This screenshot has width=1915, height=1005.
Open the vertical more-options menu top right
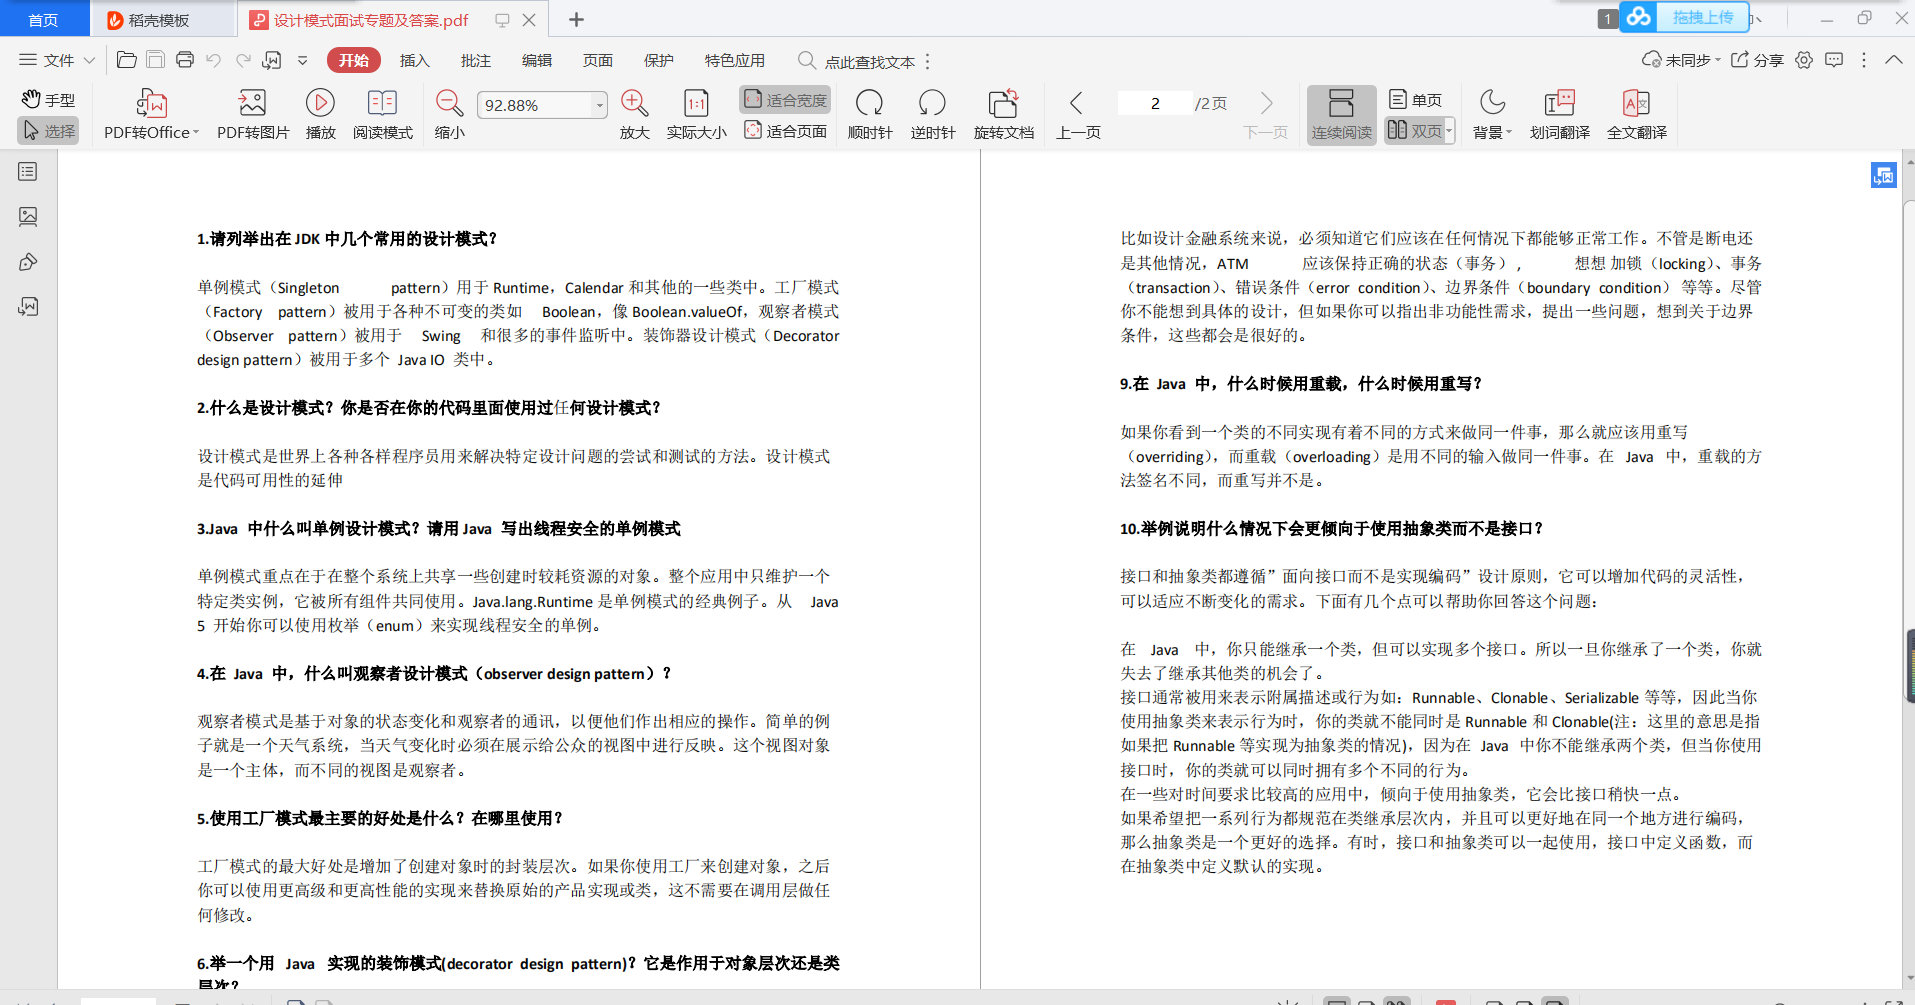pos(1864,60)
